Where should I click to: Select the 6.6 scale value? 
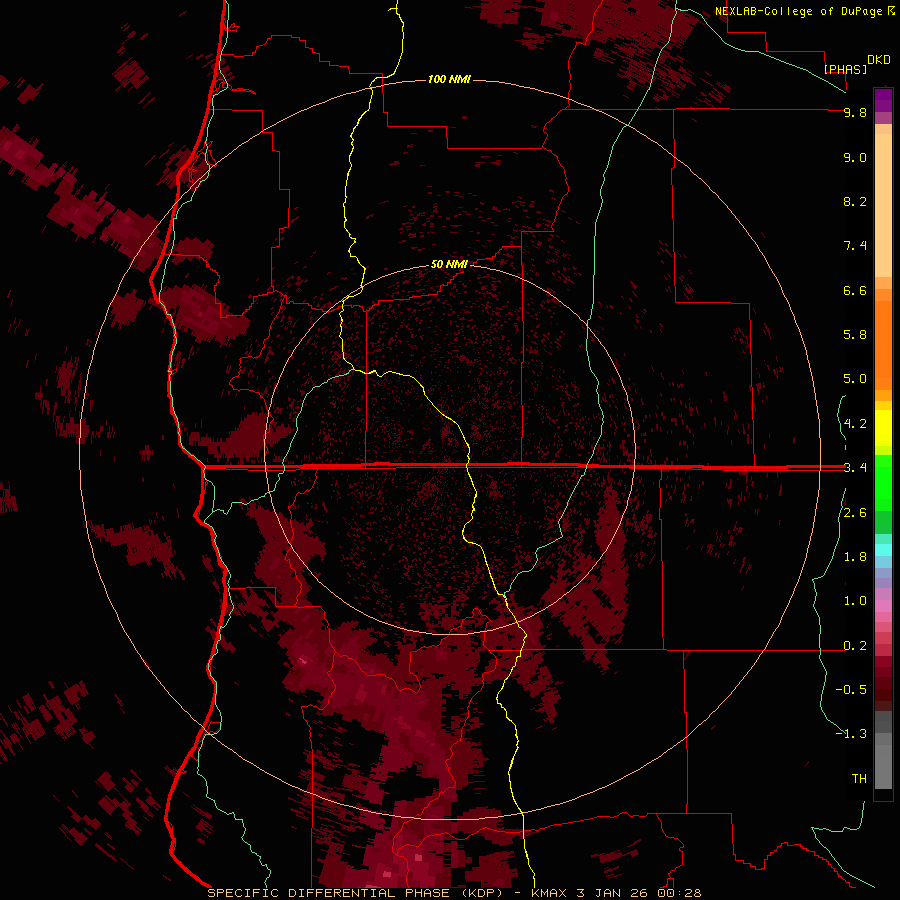click(x=855, y=290)
